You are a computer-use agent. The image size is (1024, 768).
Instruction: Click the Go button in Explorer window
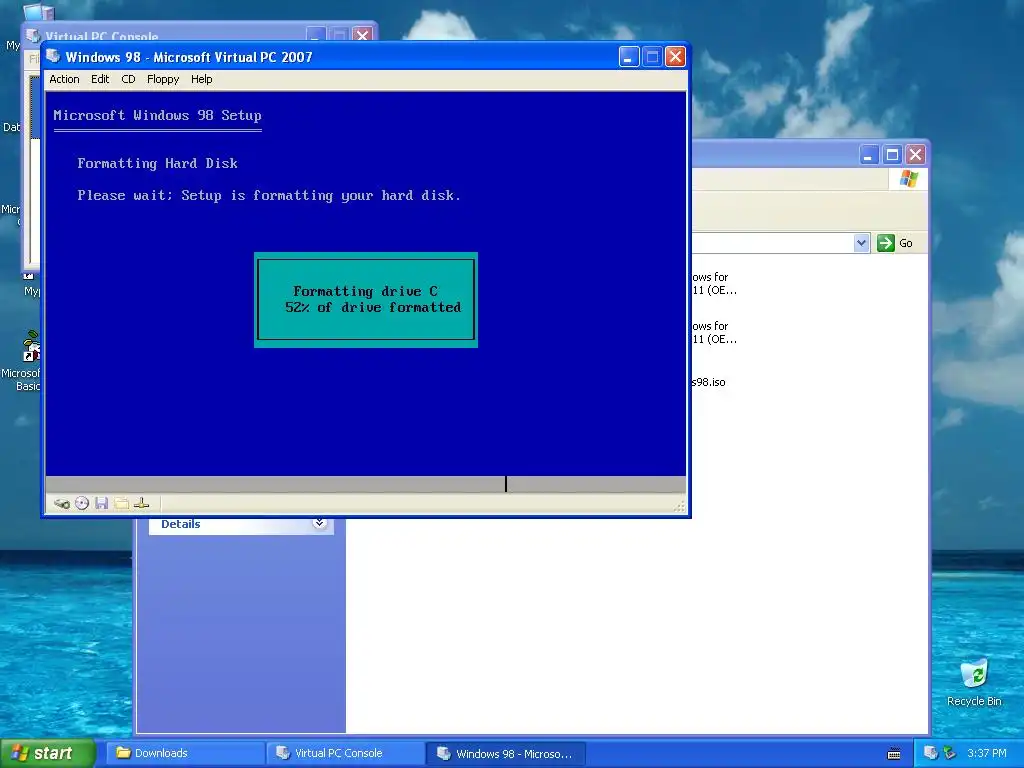[895, 243]
